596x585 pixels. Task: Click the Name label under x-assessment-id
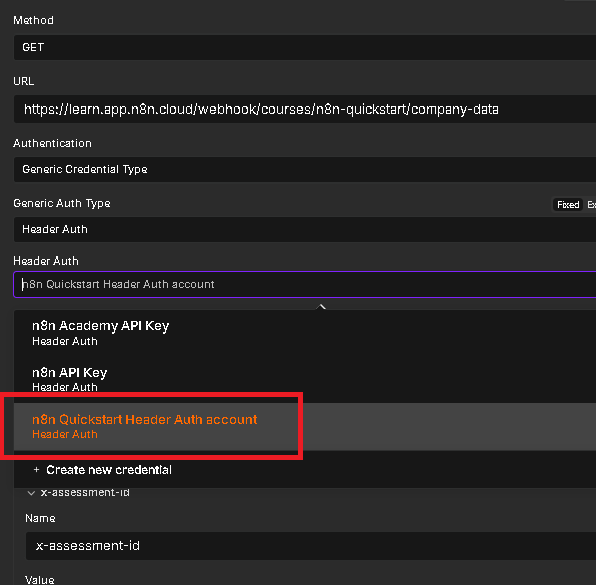[40, 518]
